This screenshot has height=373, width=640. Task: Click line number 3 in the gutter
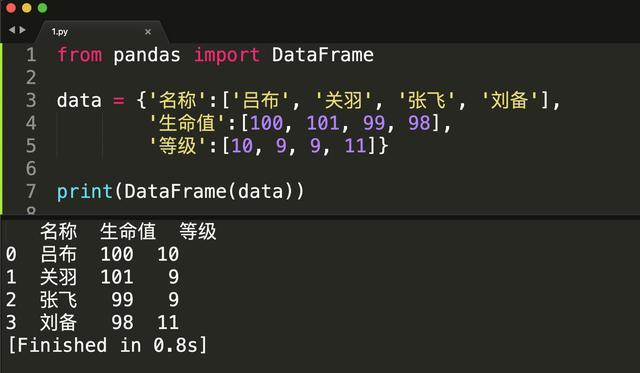click(31, 100)
